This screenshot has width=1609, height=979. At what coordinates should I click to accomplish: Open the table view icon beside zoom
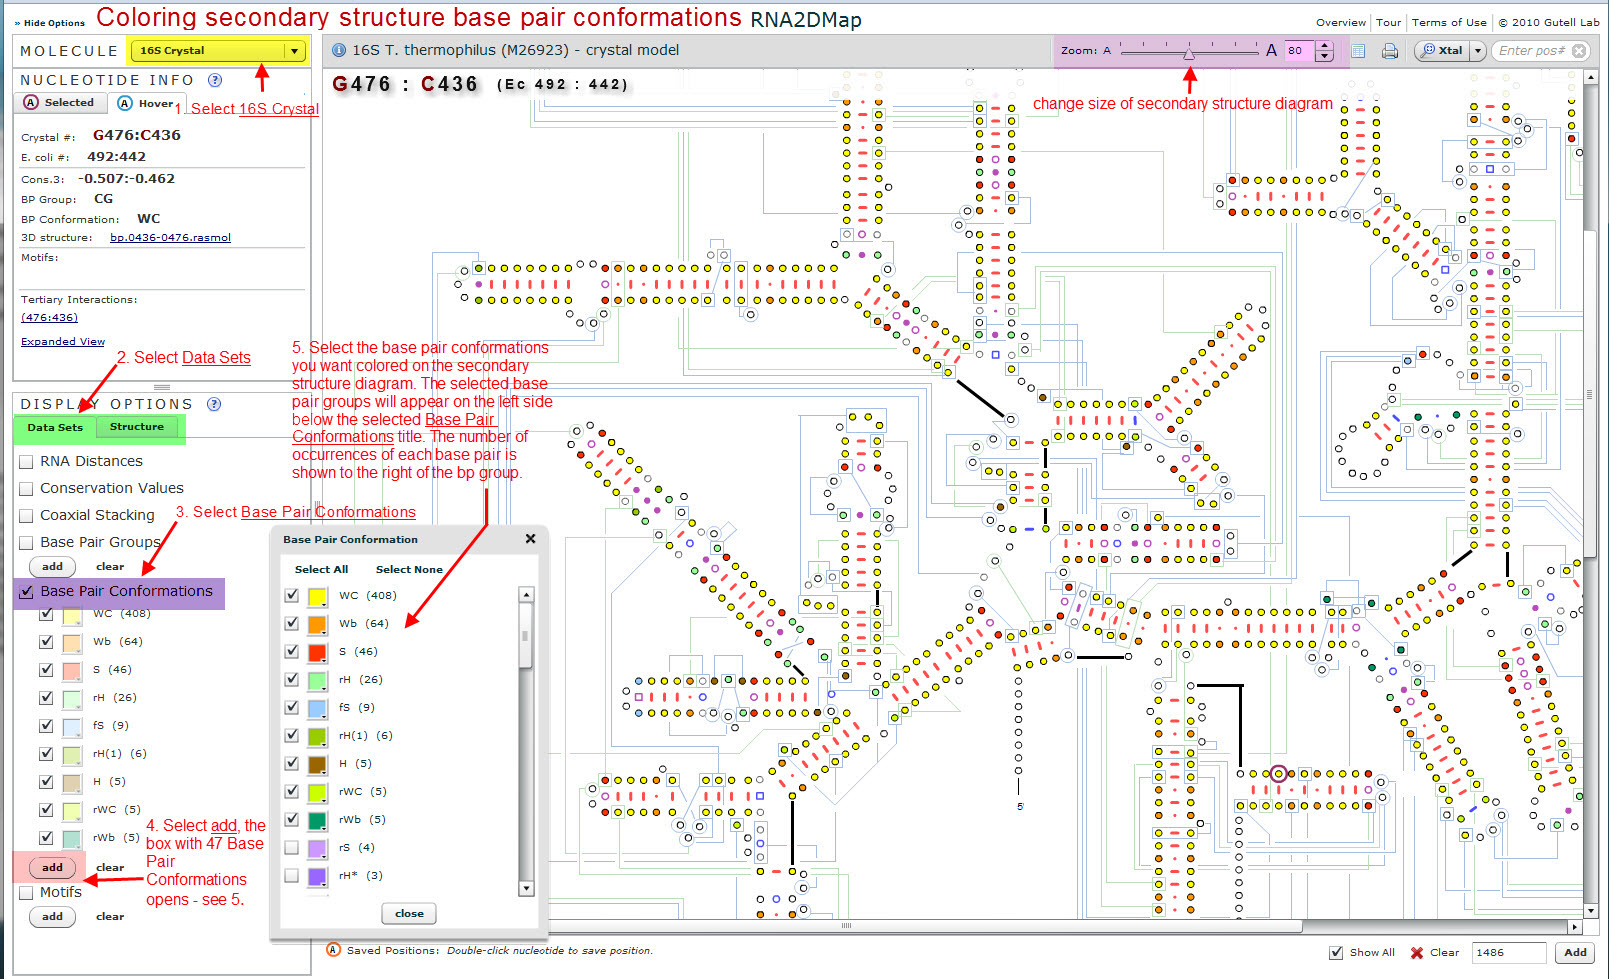coord(1358,51)
